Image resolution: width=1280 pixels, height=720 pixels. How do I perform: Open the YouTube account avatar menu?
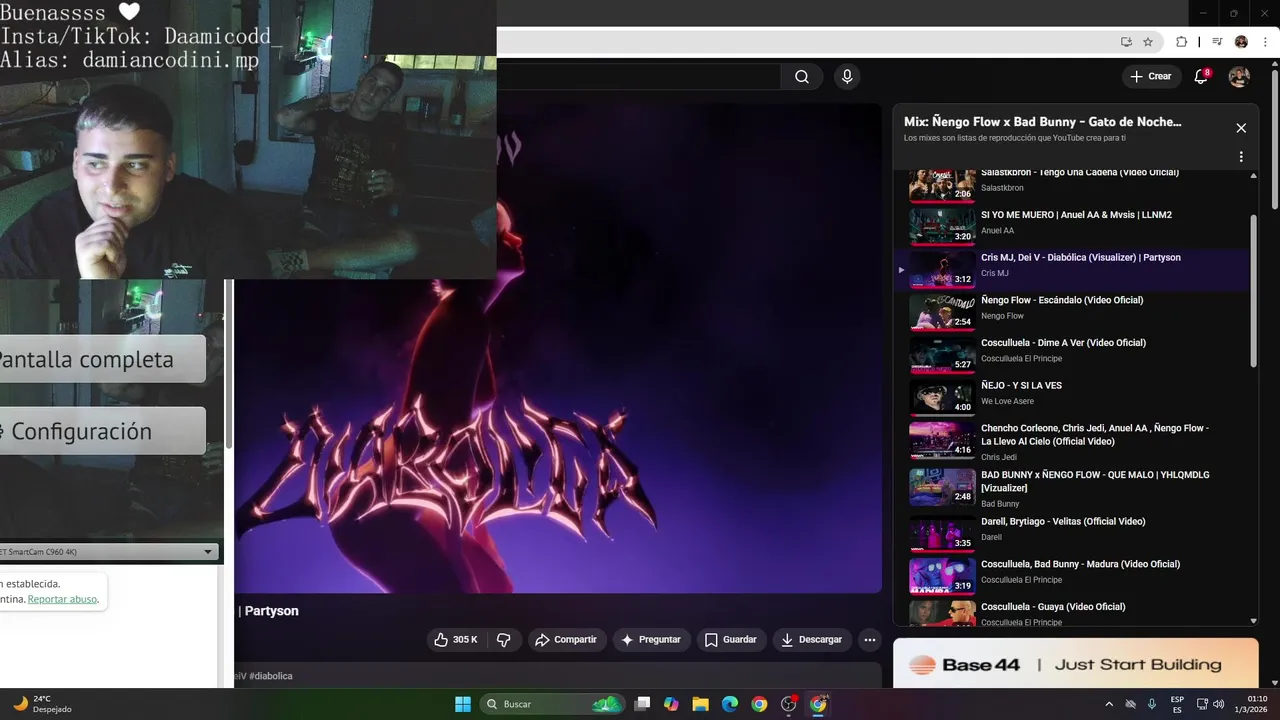pyautogui.click(x=1239, y=77)
